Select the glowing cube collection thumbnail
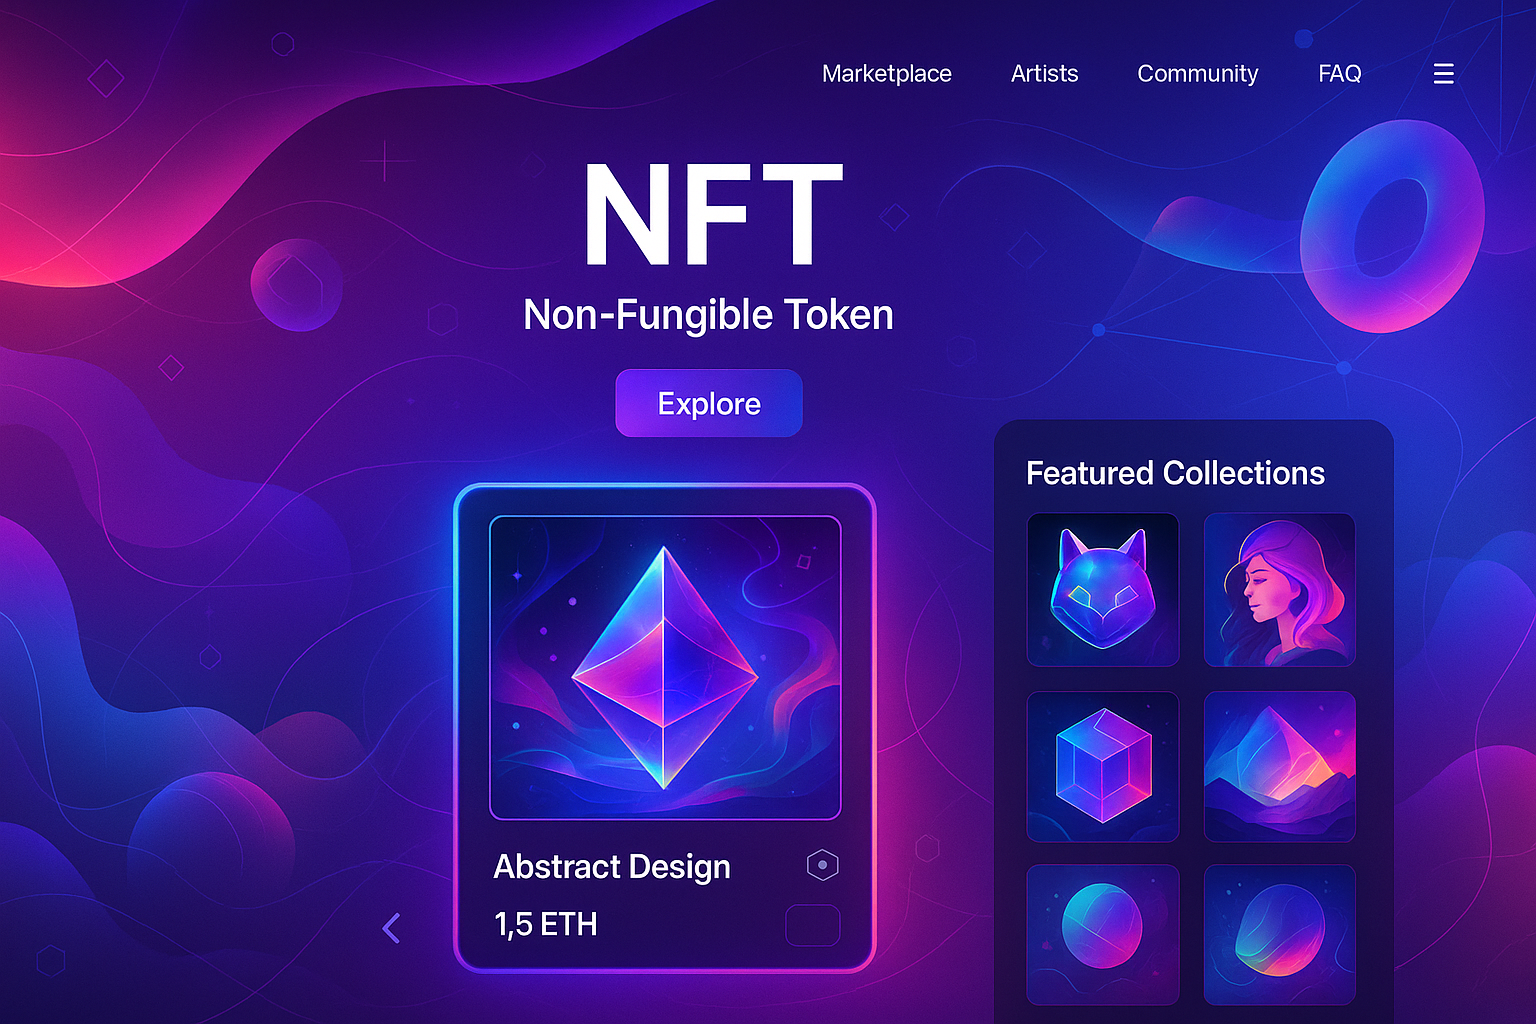Screen dimensions: 1536x1024 [x=1103, y=765]
